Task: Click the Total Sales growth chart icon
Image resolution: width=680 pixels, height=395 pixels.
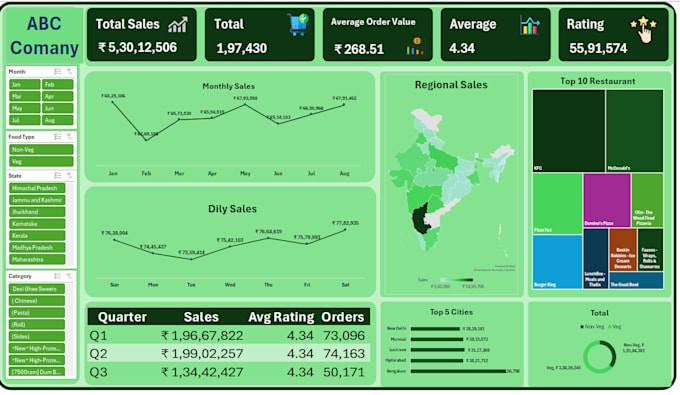Action: tap(178, 25)
